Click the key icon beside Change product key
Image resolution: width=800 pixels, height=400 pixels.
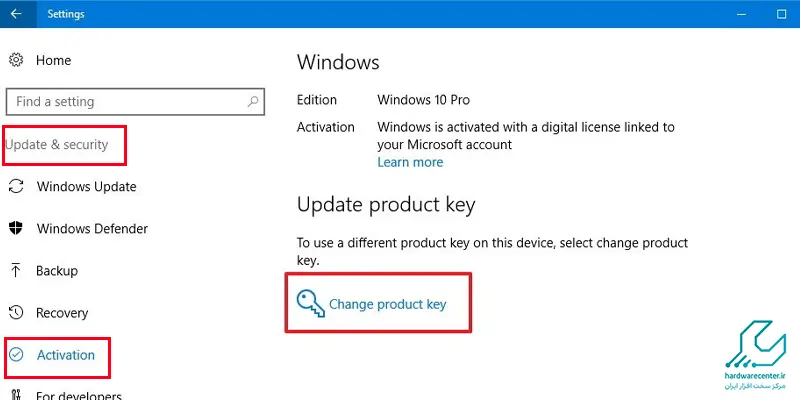tap(311, 304)
